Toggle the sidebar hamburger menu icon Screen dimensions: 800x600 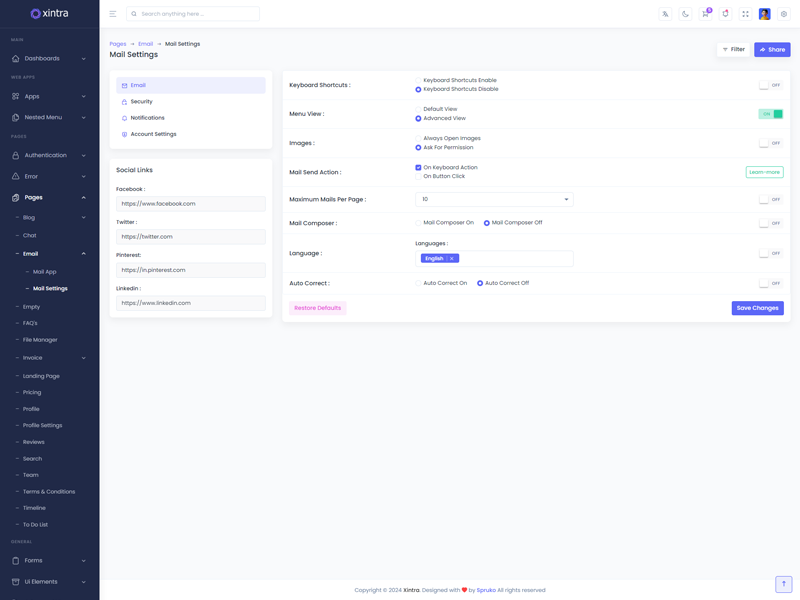click(x=113, y=14)
